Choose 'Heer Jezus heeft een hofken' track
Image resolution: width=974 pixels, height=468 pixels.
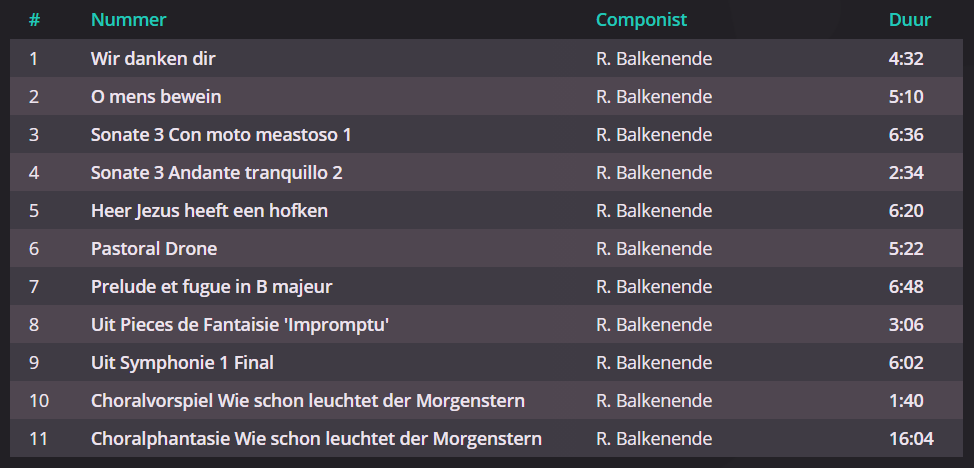tap(486, 211)
